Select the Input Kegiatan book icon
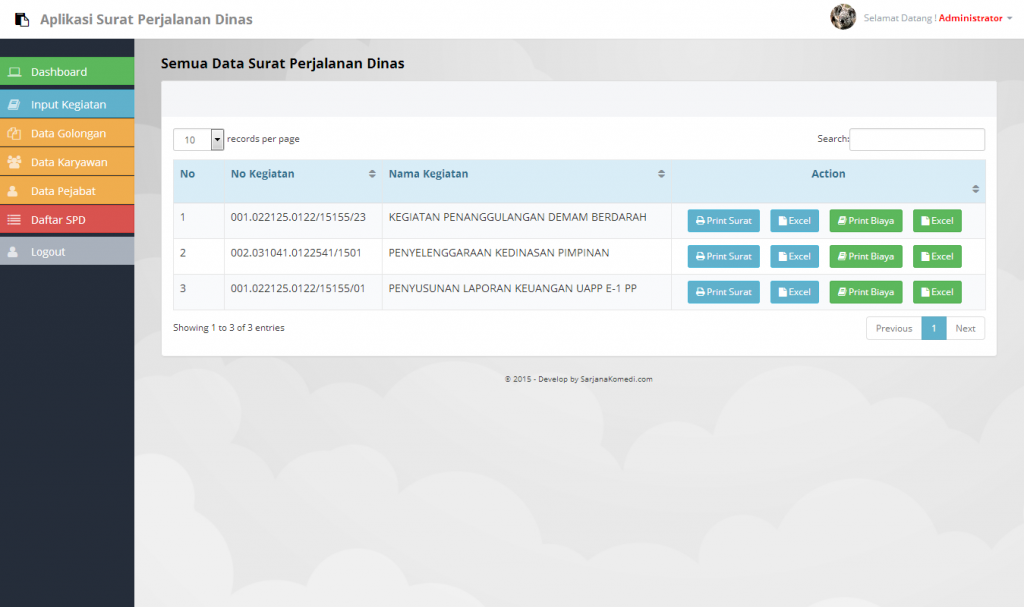The image size is (1024, 607). point(15,104)
